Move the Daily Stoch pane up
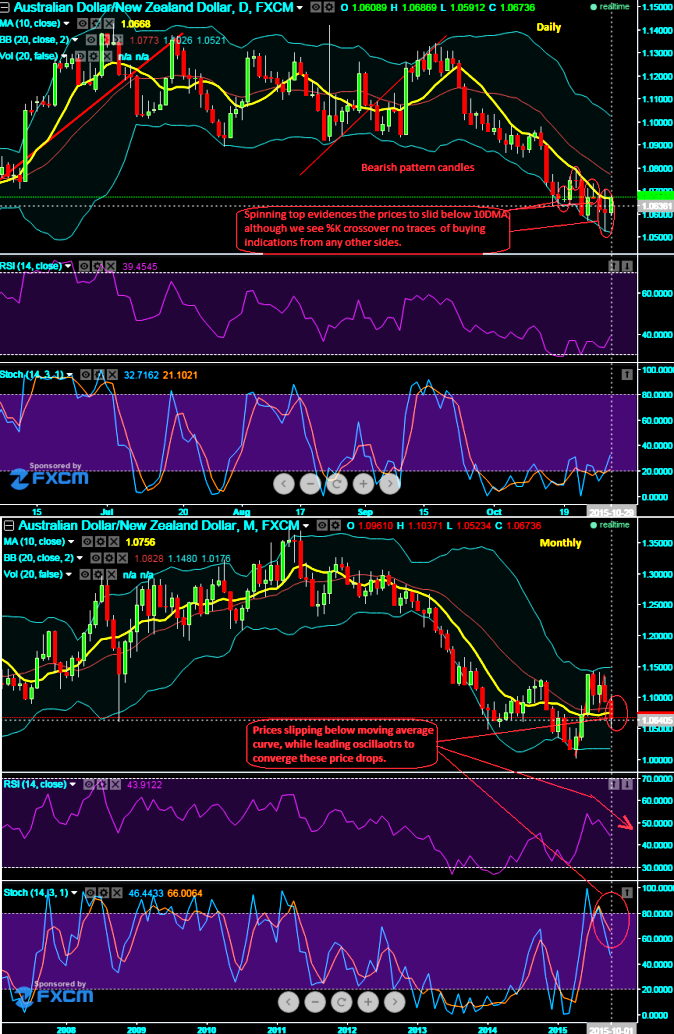The width and height of the screenshot is (674, 1034). (627, 374)
